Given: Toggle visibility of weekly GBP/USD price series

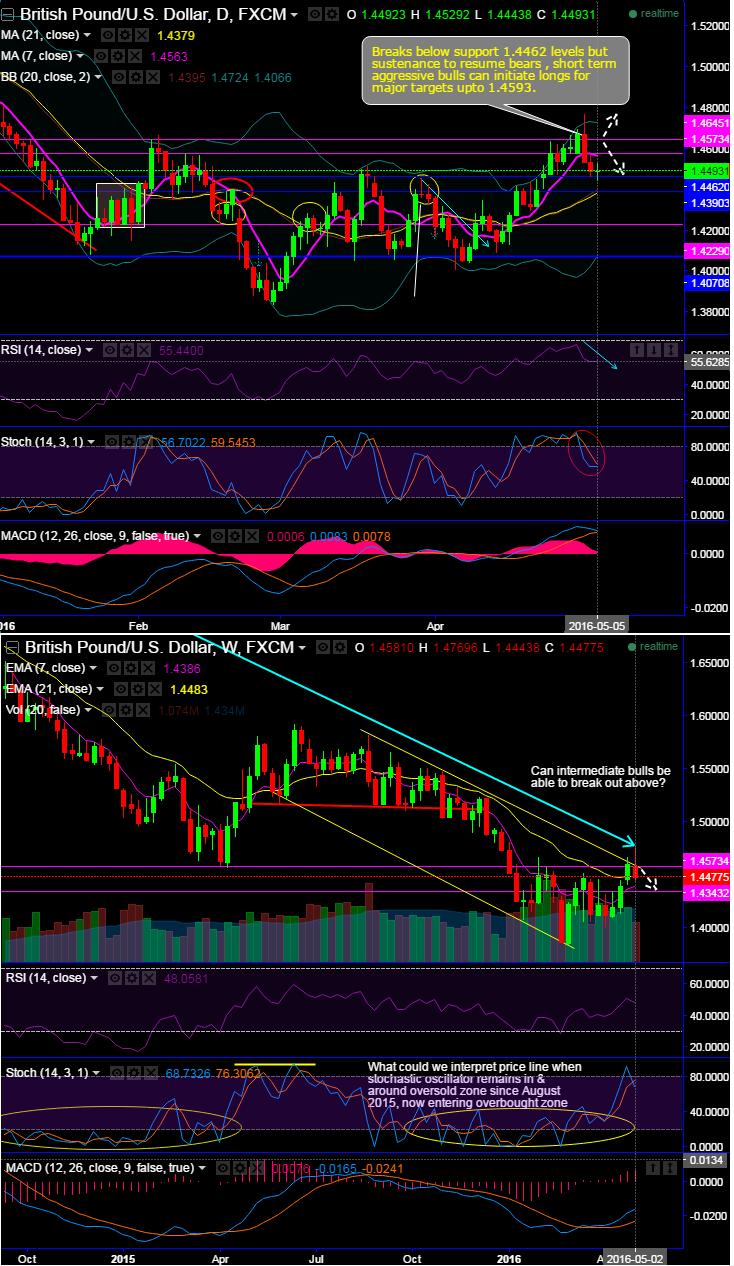Looking at the screenshot, I should [x=323, y=647].
